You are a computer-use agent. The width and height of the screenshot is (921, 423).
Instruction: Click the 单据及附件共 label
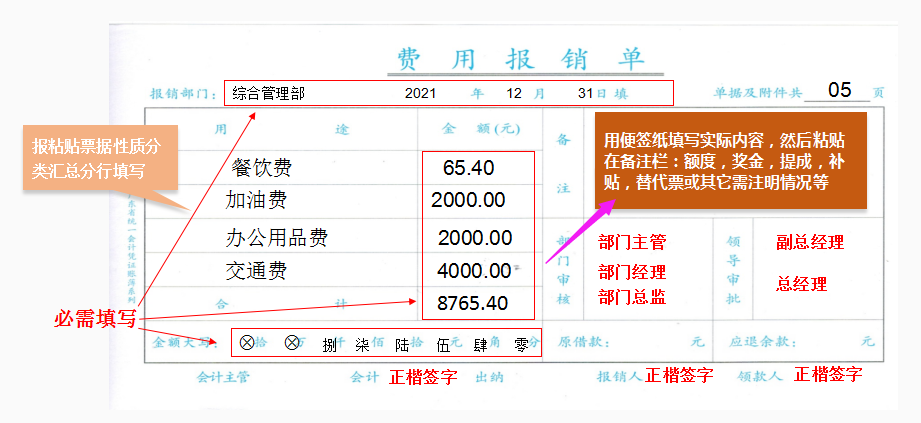[758, 93]
